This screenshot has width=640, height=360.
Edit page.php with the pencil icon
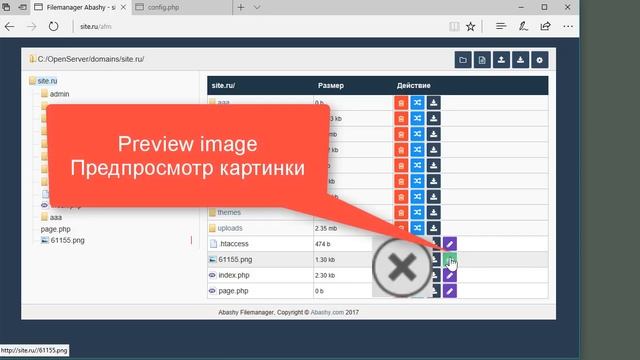(450, 291)
